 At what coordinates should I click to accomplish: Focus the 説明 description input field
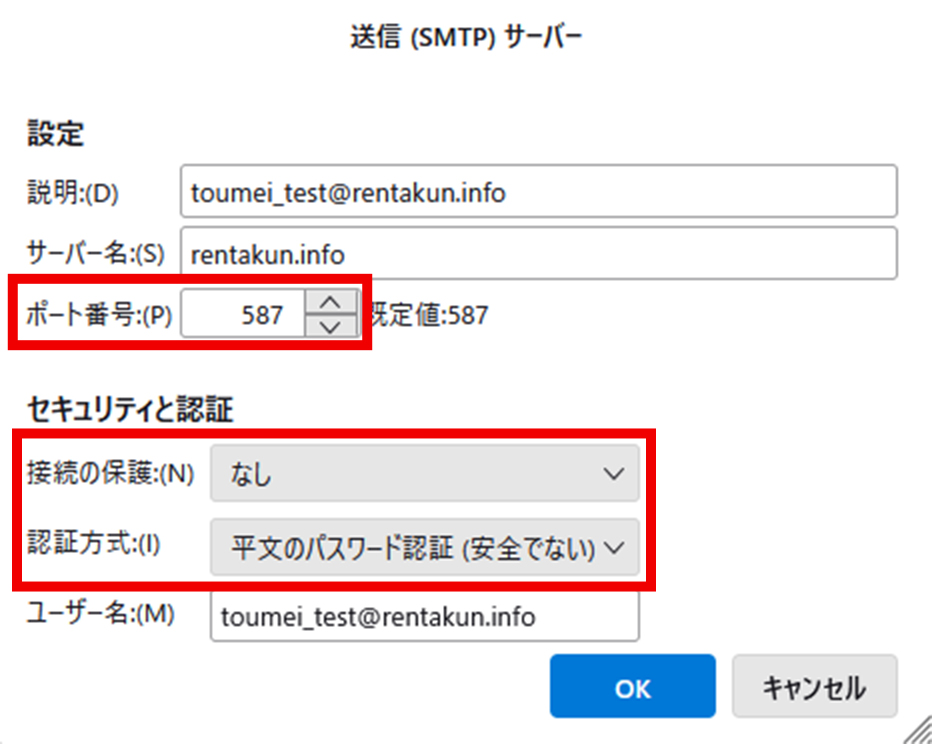(538, 192)
